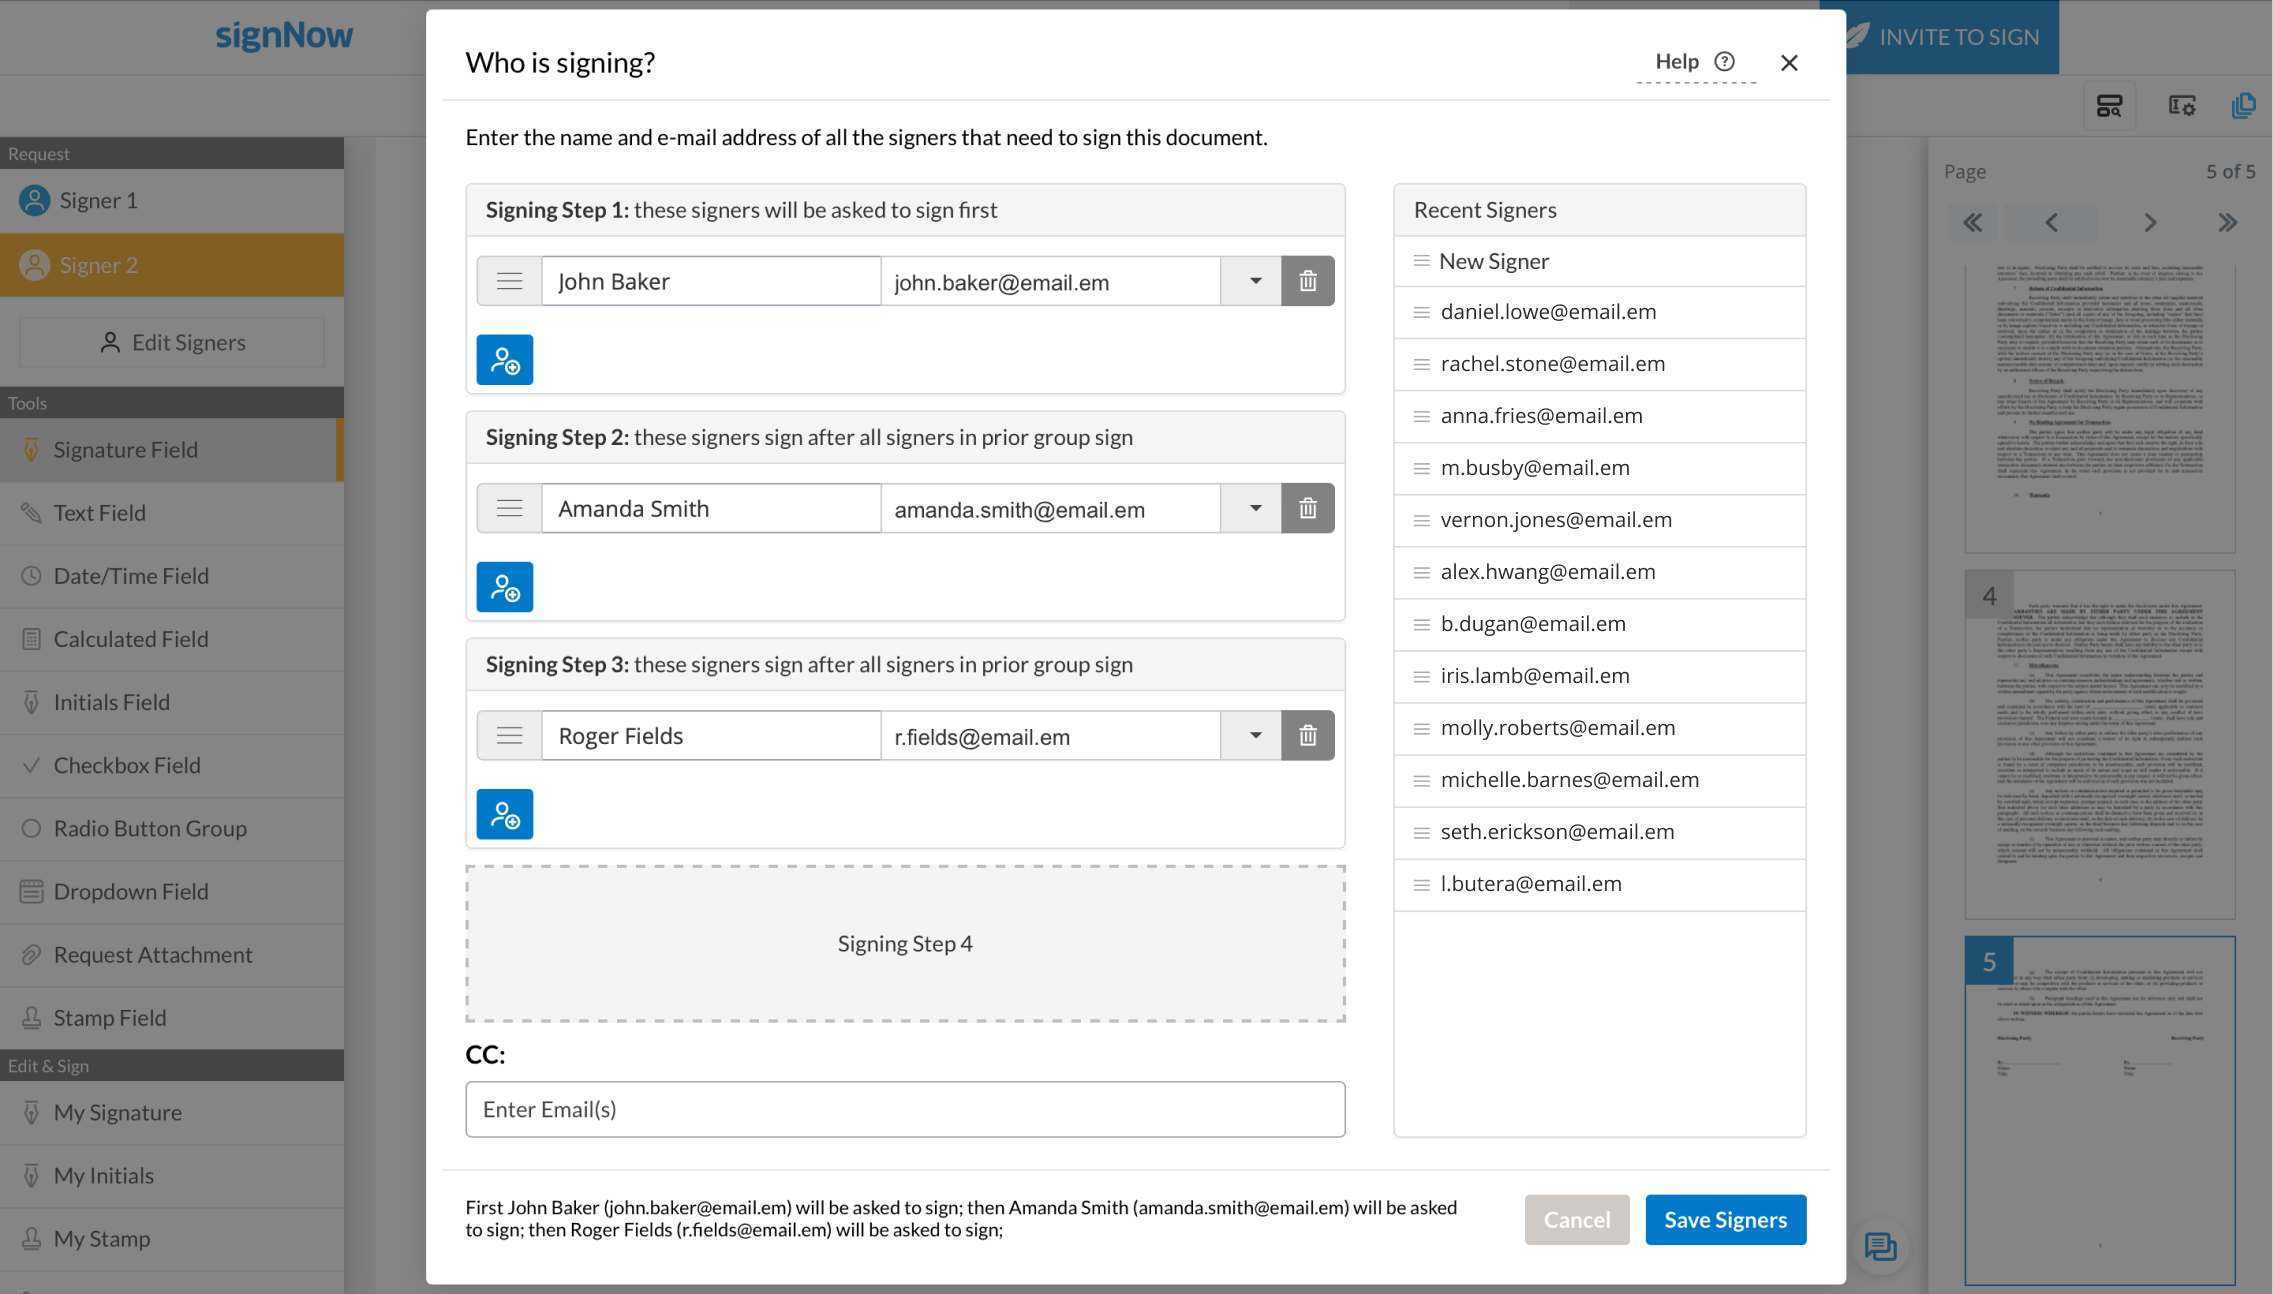Select rachel.stone@email.em from Recent Signers
The width and height of the screenshot is (2273, 1294).
click(x=1552, y=364)
